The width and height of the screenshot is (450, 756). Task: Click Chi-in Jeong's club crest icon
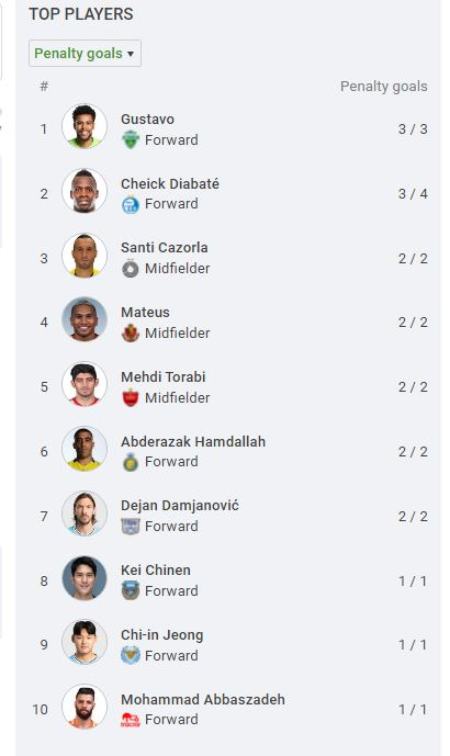point(130,655)
